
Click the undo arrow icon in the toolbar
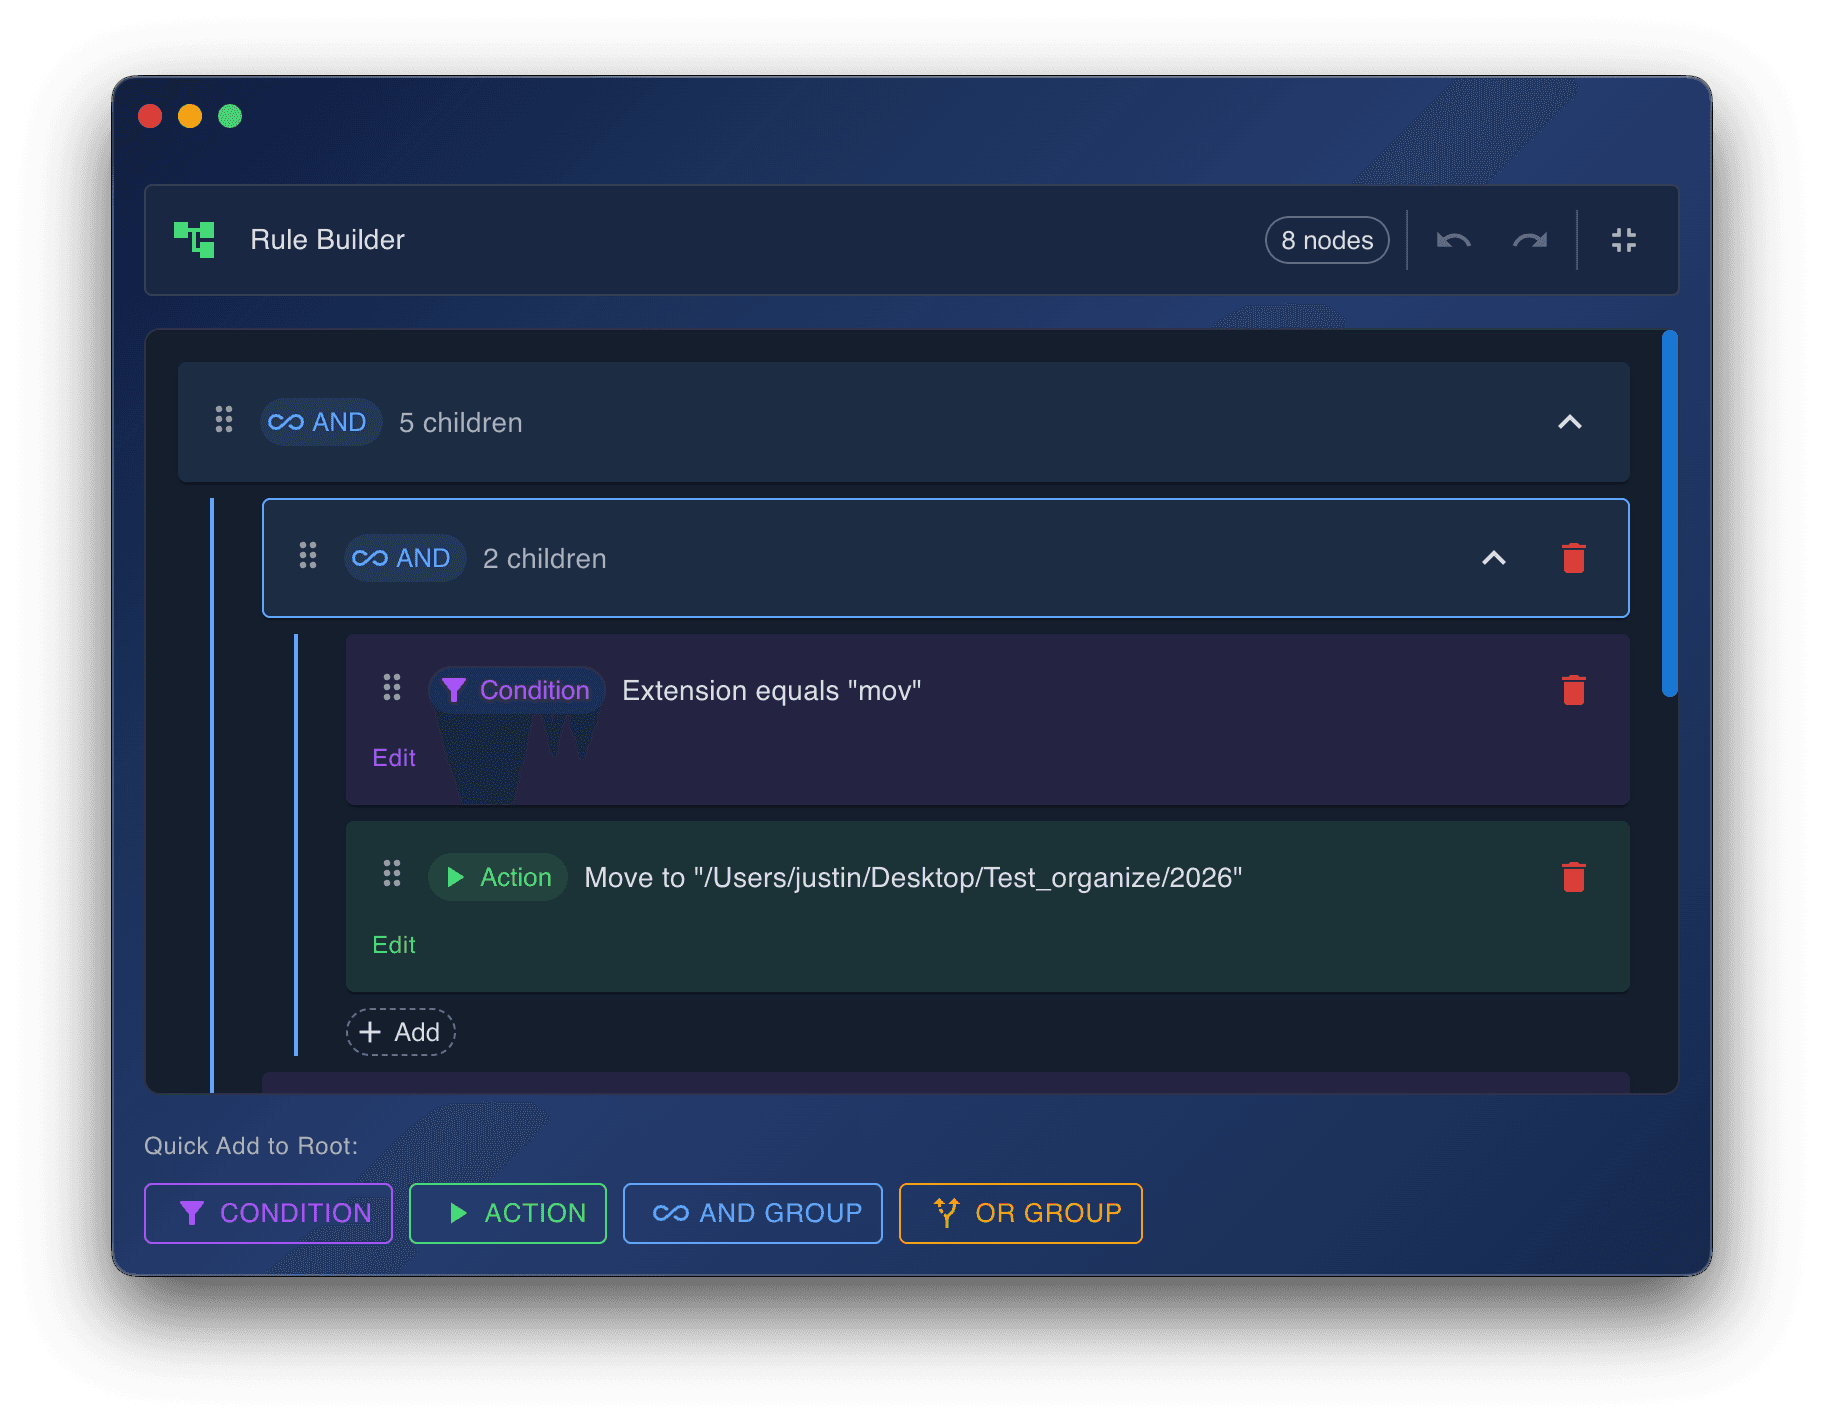(1453, 240)
